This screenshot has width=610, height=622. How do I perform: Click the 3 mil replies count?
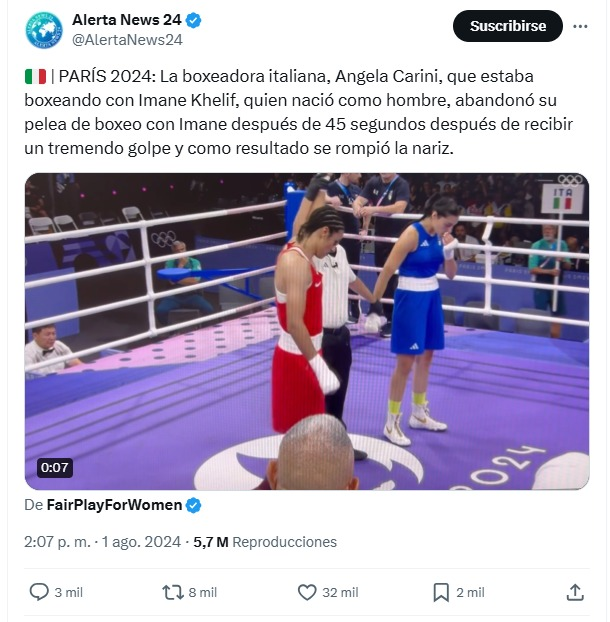point(69,593)
